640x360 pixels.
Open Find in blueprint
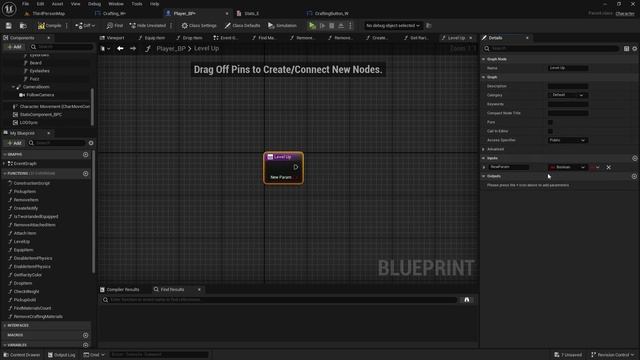pos(115,26)
